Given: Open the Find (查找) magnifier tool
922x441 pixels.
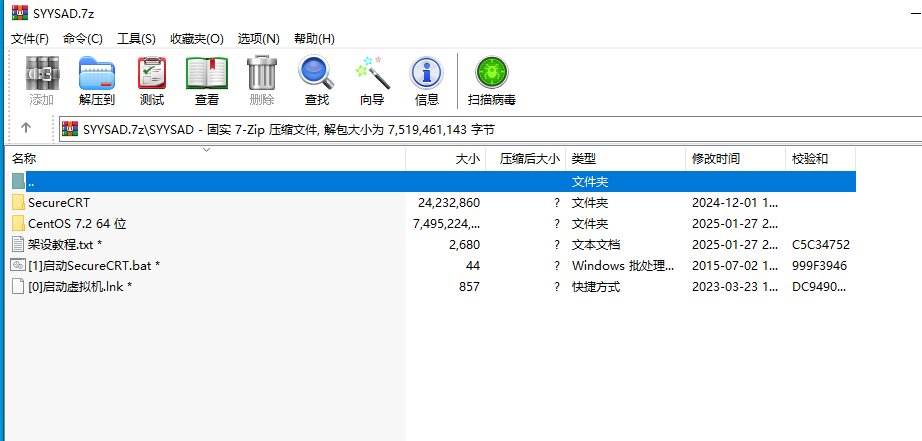Looking at the screenshot, I should (316, 72).
